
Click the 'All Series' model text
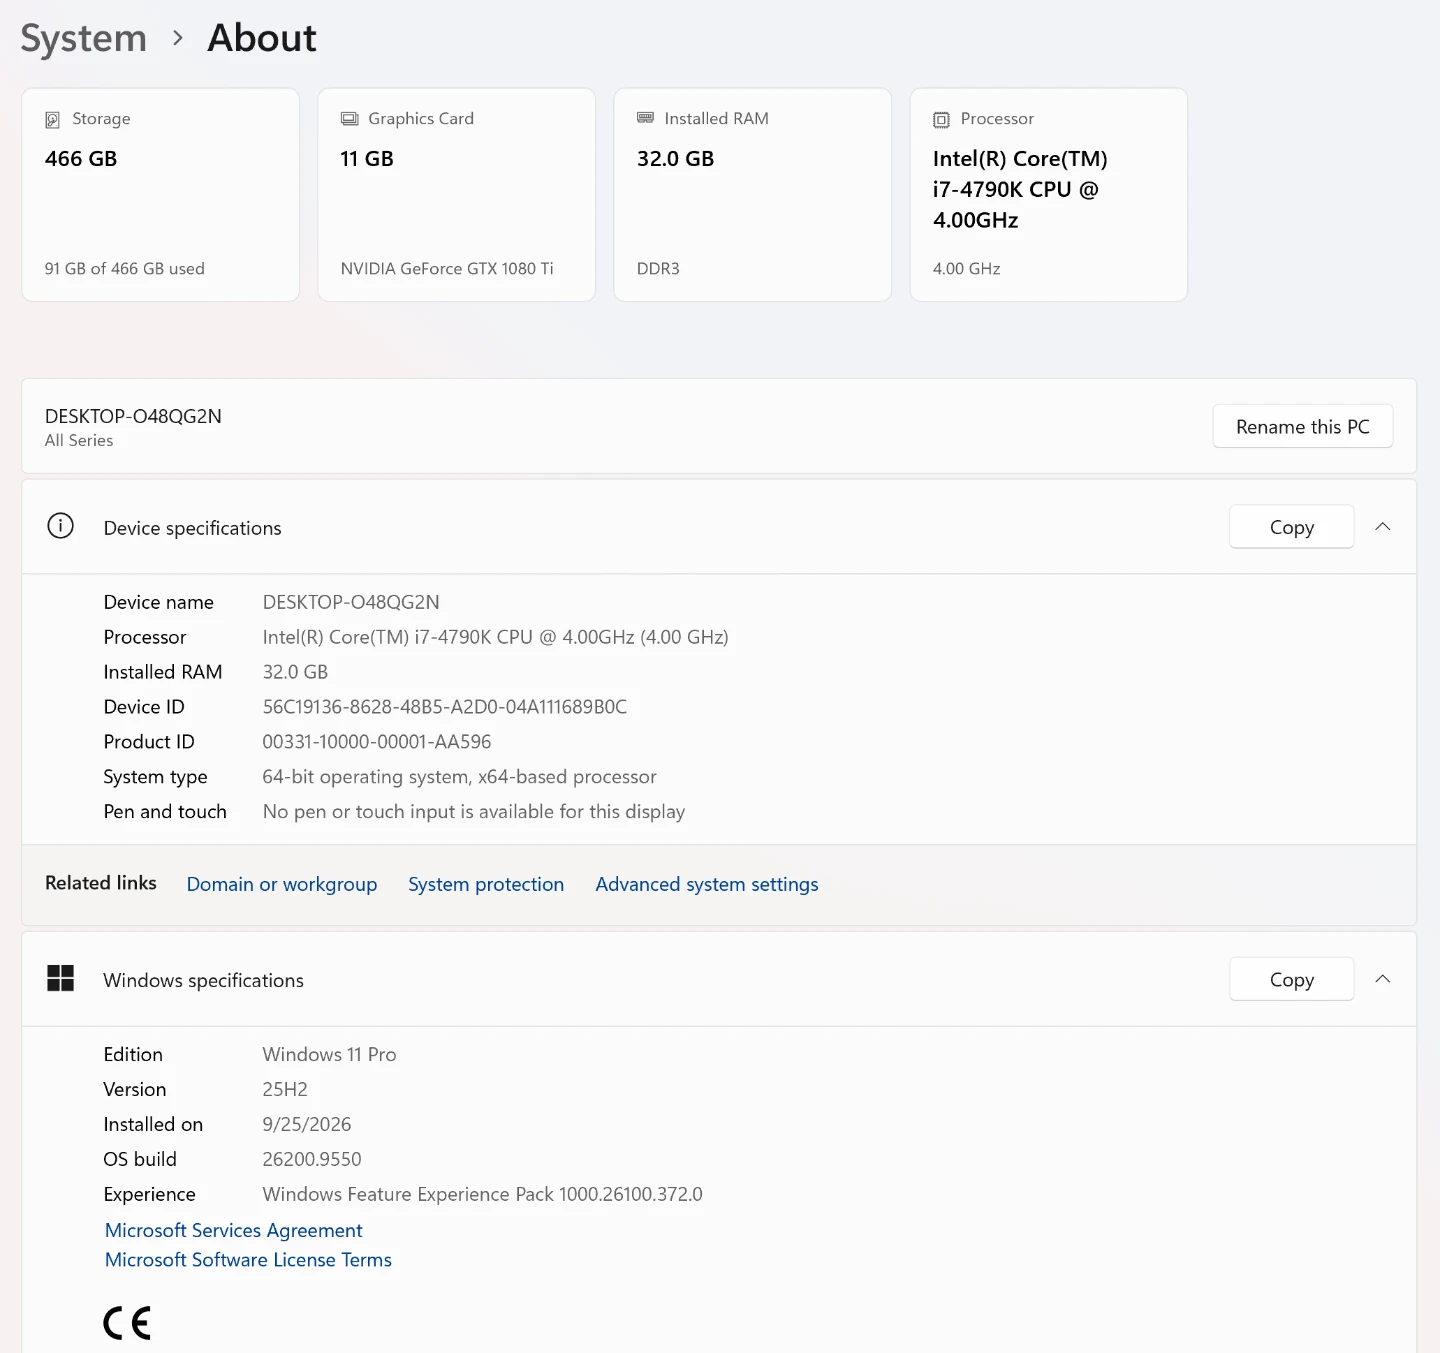(79, 440)
